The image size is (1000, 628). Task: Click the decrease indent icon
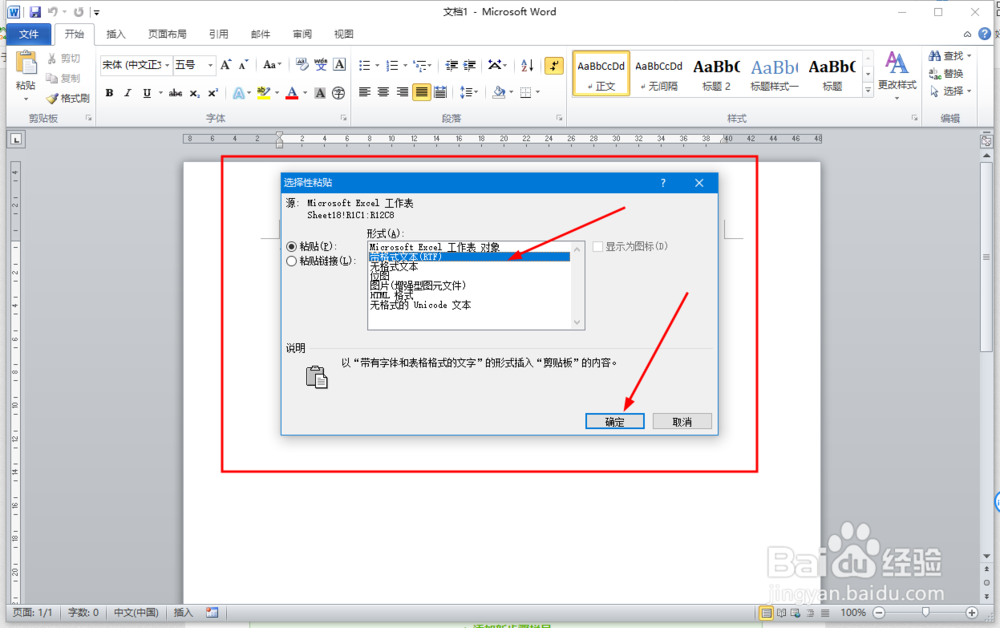click(452, 65)
